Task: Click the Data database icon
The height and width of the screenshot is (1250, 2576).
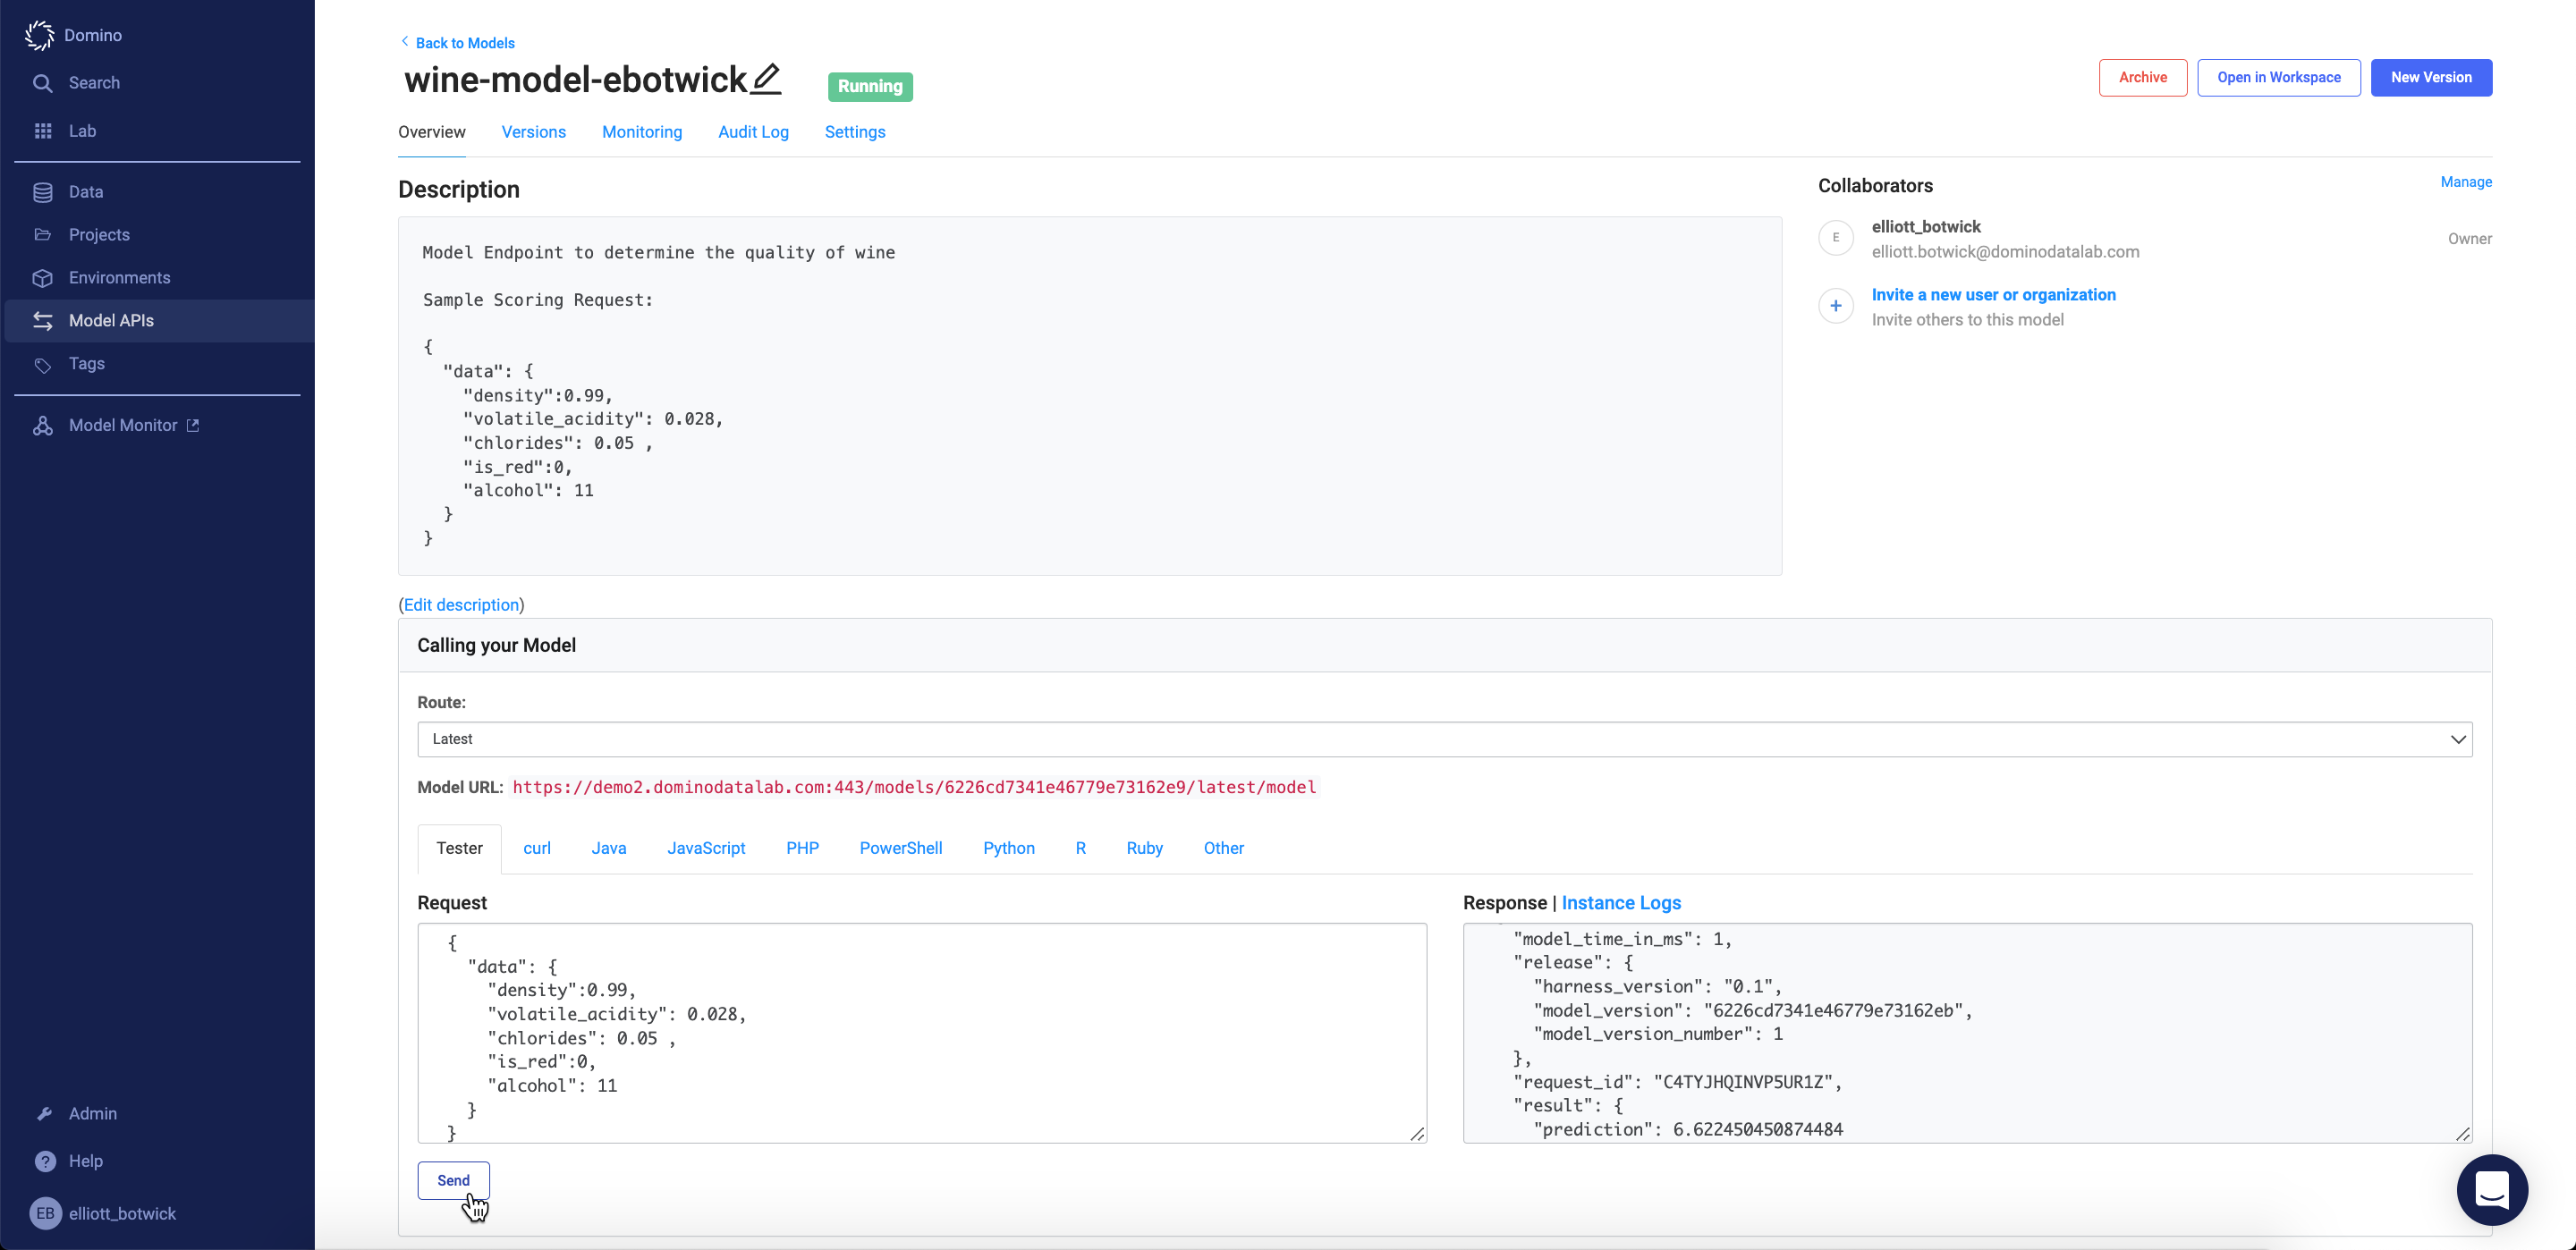Action: (x=42, y=192)
